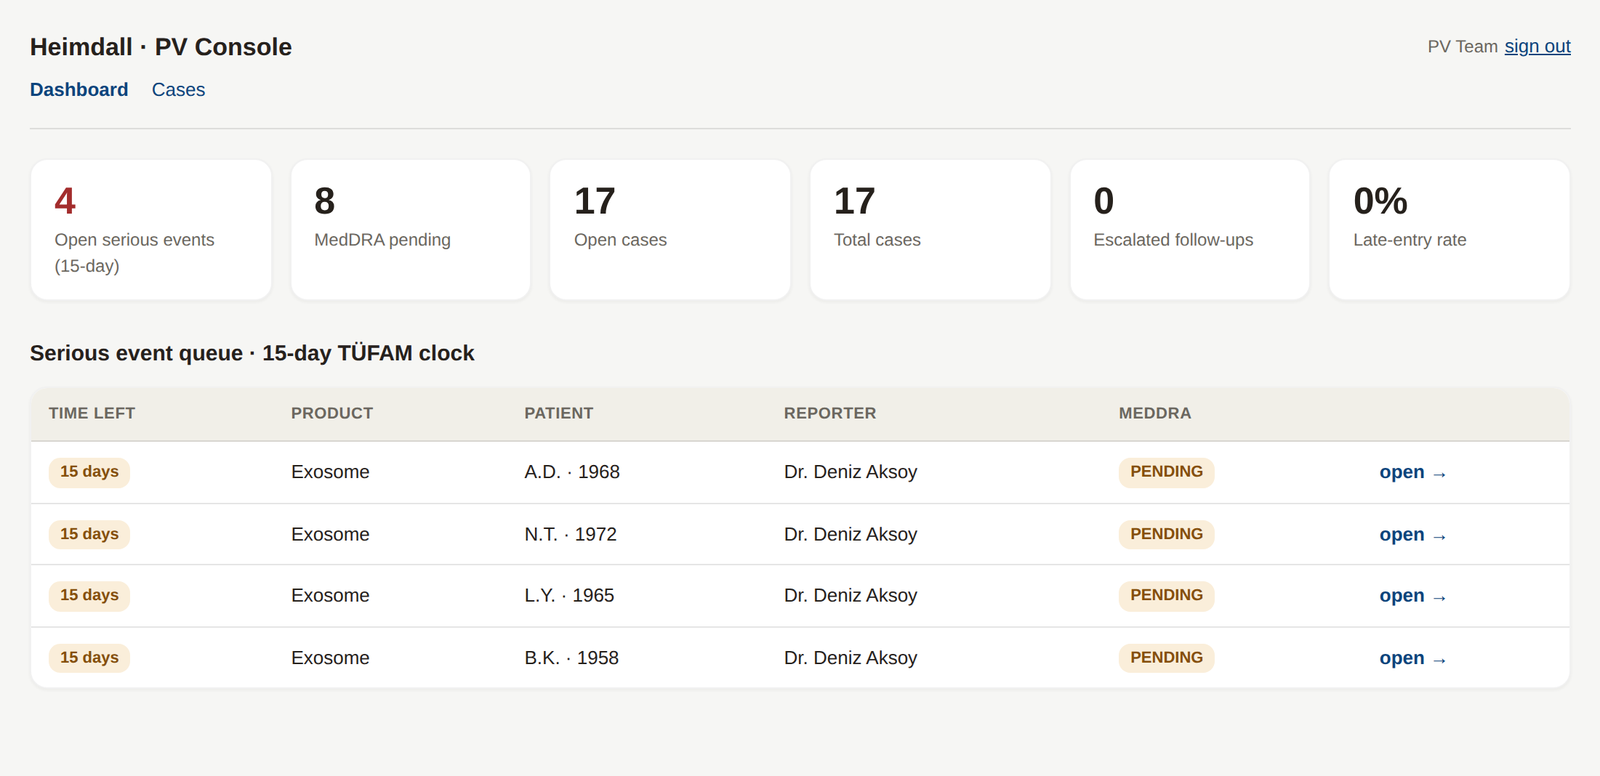Click the "PATIENT" column header
Screen dimensions: 1600x776
(x=559, y=413)
